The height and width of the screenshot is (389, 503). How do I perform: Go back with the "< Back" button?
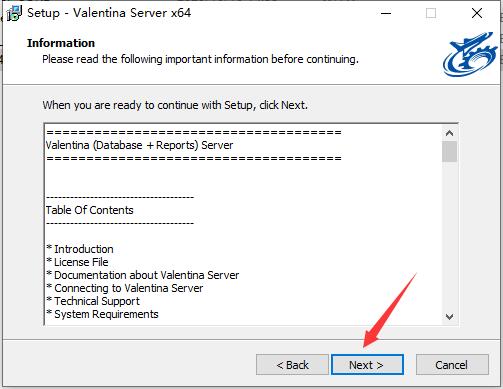[292, 365]
